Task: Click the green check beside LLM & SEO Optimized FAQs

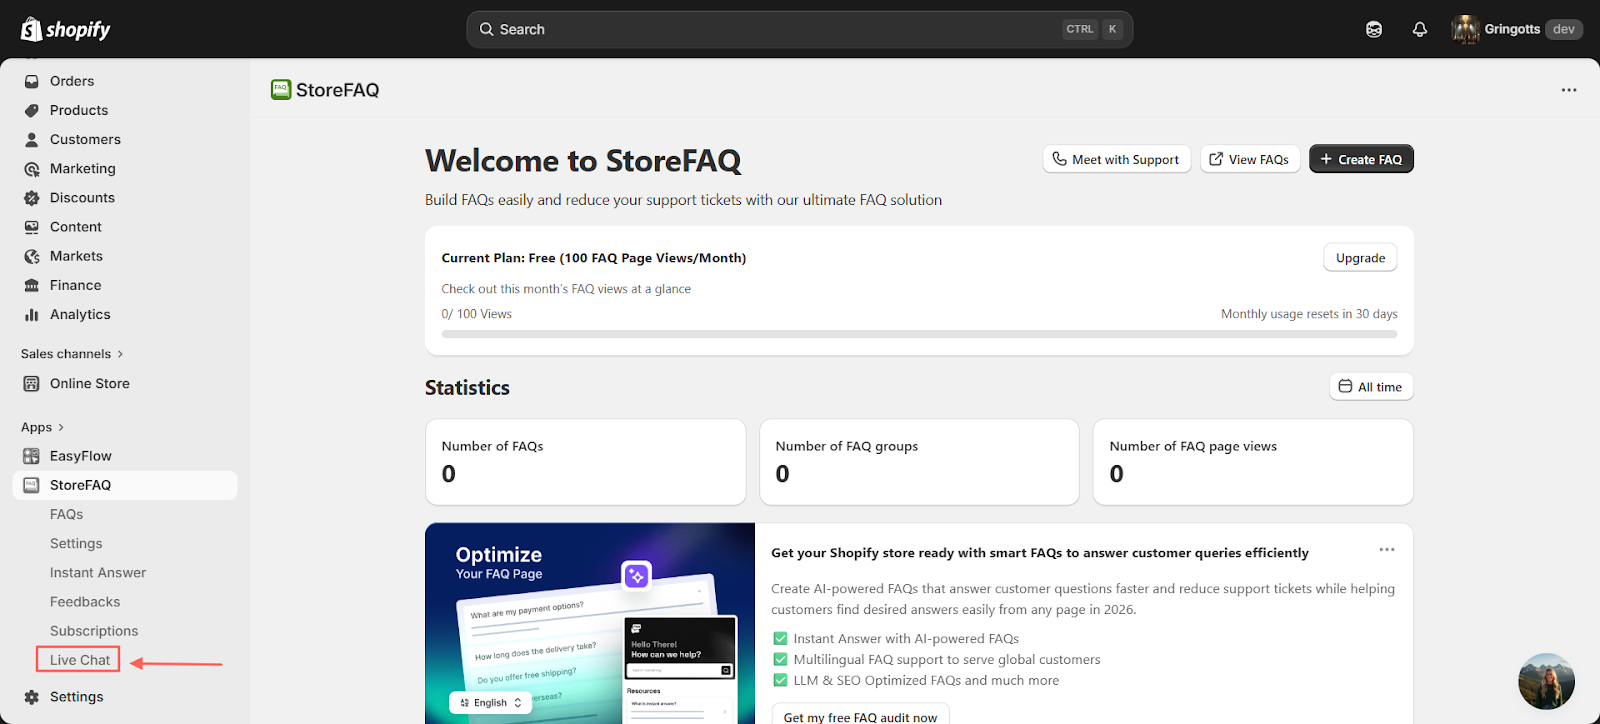Action: click(x=780, y=680)
